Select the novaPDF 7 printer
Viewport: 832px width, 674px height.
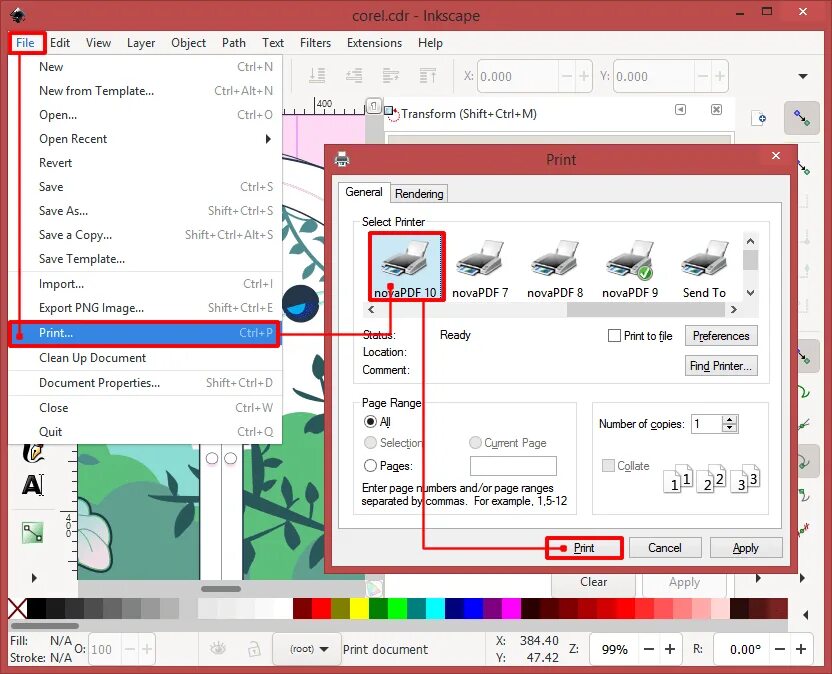(x=480, y=267)
